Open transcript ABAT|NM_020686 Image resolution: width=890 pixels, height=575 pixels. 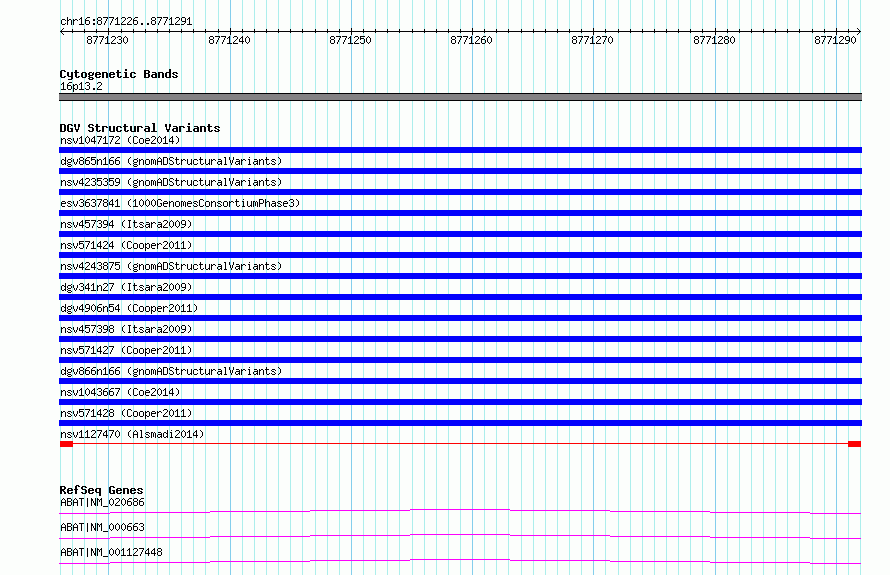click(102, 502)
